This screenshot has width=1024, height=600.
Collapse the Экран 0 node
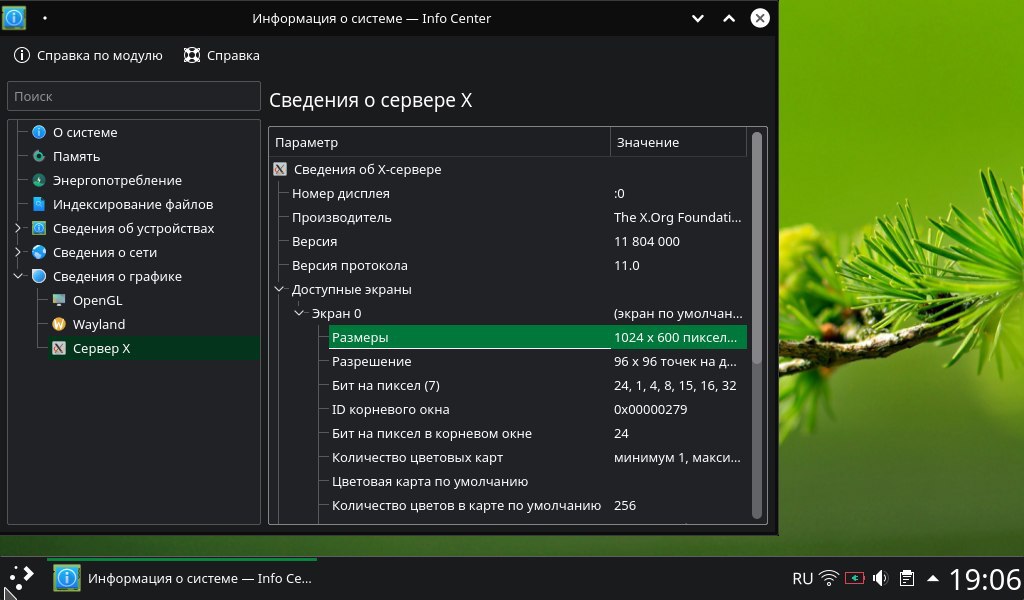(x=299, y=313)
